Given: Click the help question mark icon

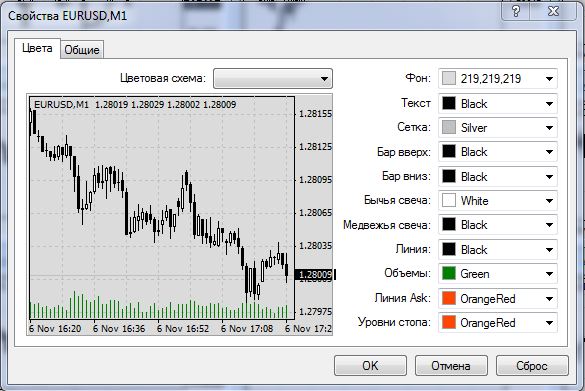Looking at the screenshot, I should coord(516,11).
